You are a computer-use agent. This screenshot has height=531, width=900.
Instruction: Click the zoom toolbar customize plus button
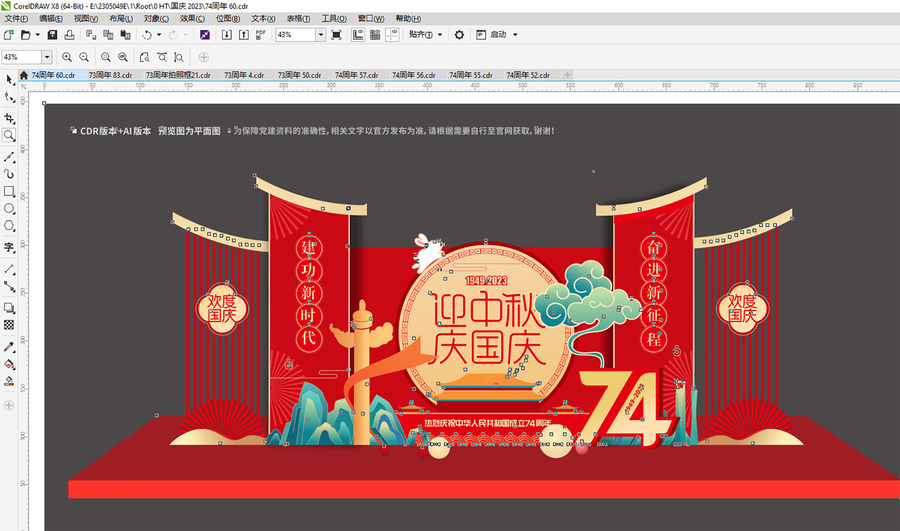pyautogui.click(x=204, y=57)
